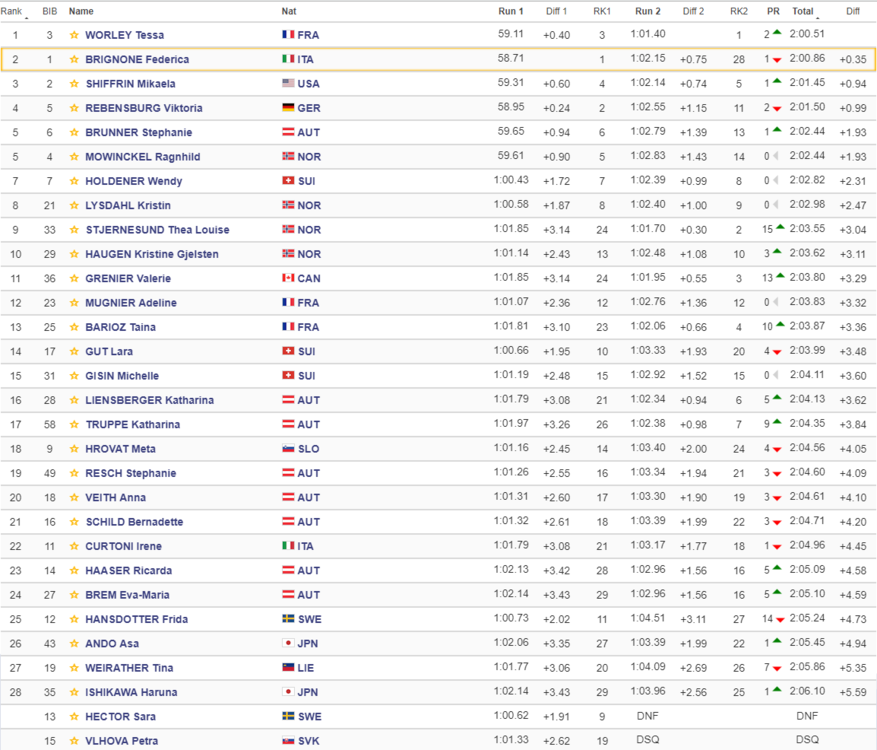Sort results by the Rank column
This screenshot has height=750, width=877.
pyautogui.click(x=11, y=11)
